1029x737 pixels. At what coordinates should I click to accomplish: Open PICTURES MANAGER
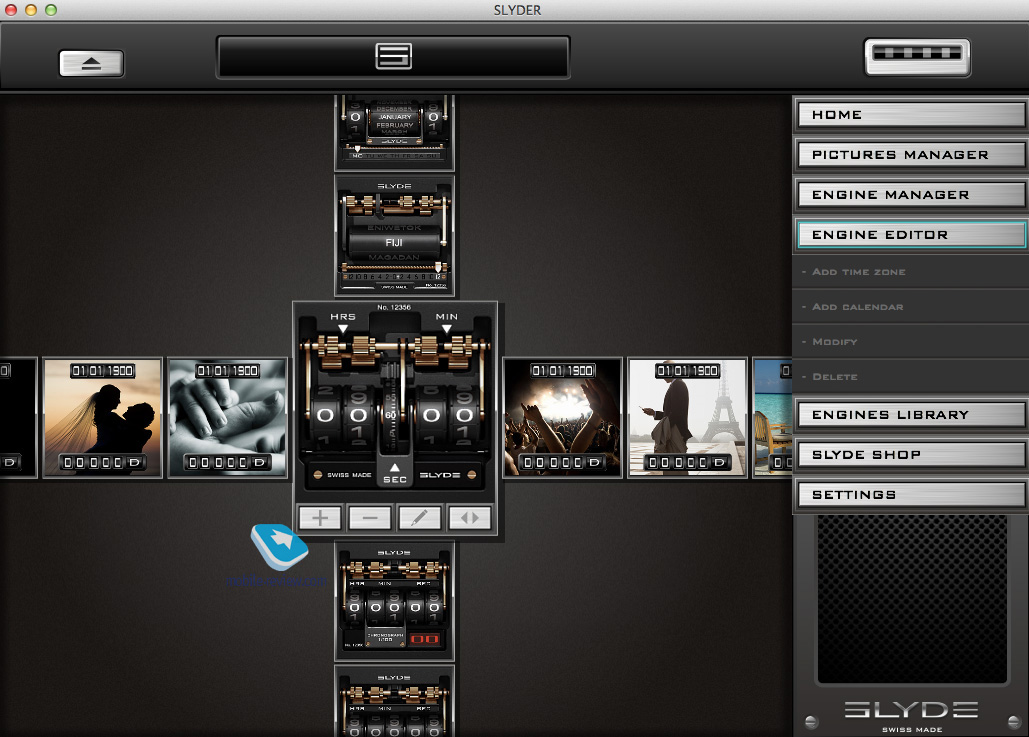[x=912, y=155]
